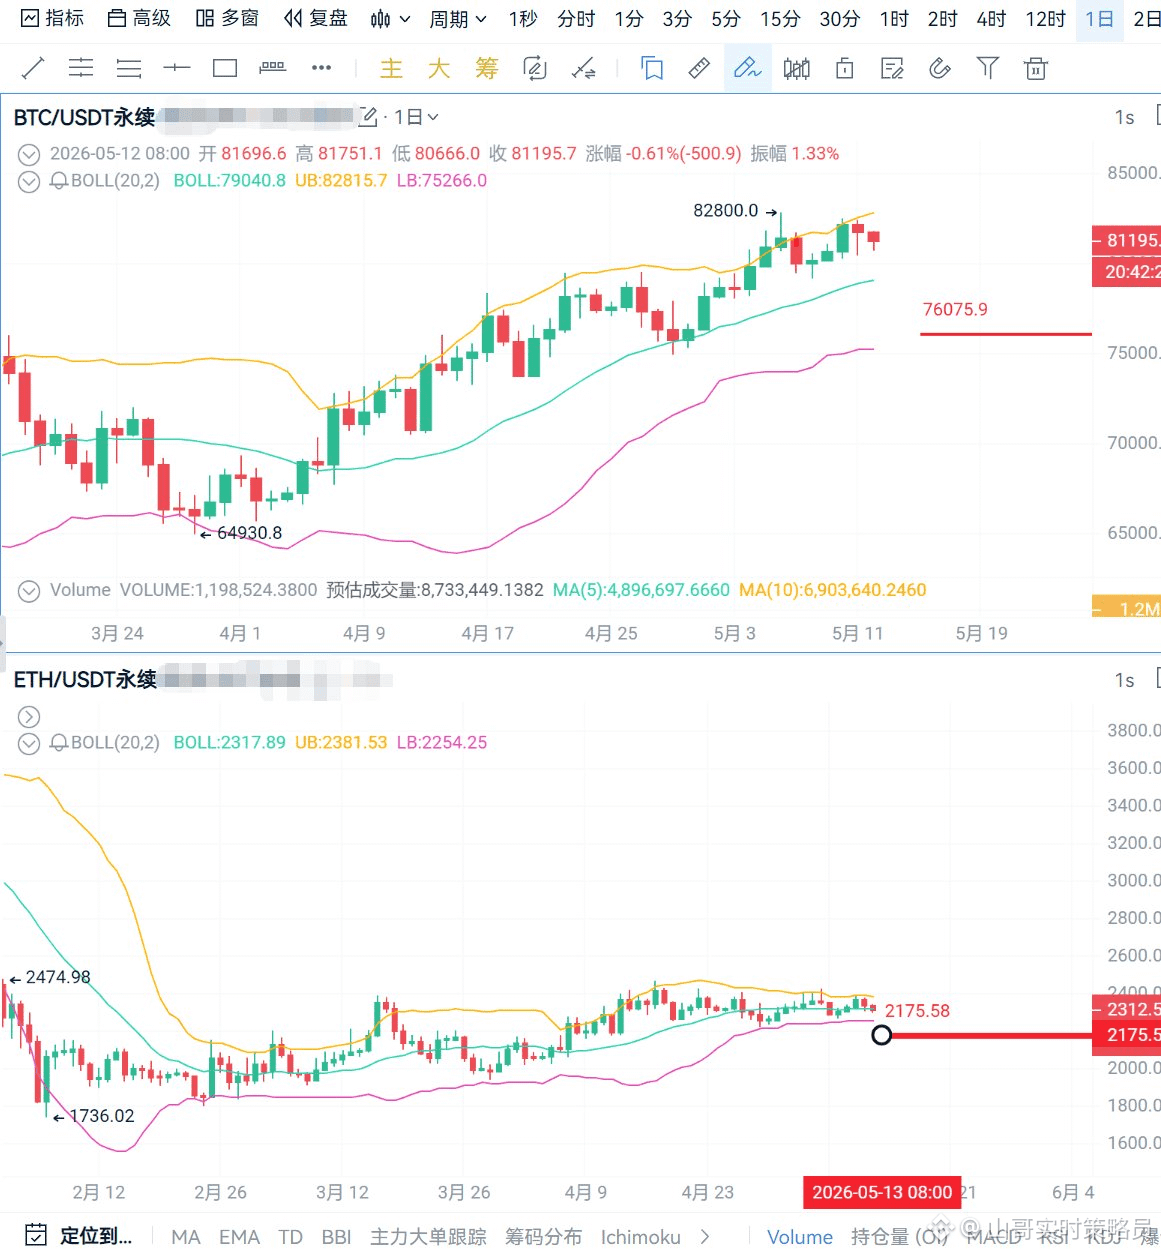
Task: Expand the ETH candle info arrow circle
Action: 29,717
